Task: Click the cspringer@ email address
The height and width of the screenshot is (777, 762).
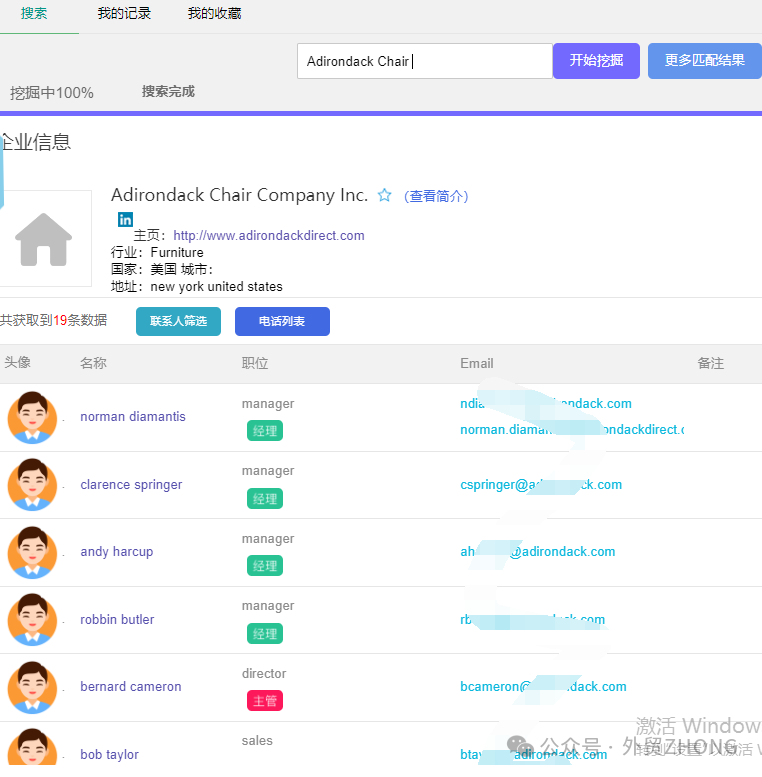Action: tap(541, 485)
